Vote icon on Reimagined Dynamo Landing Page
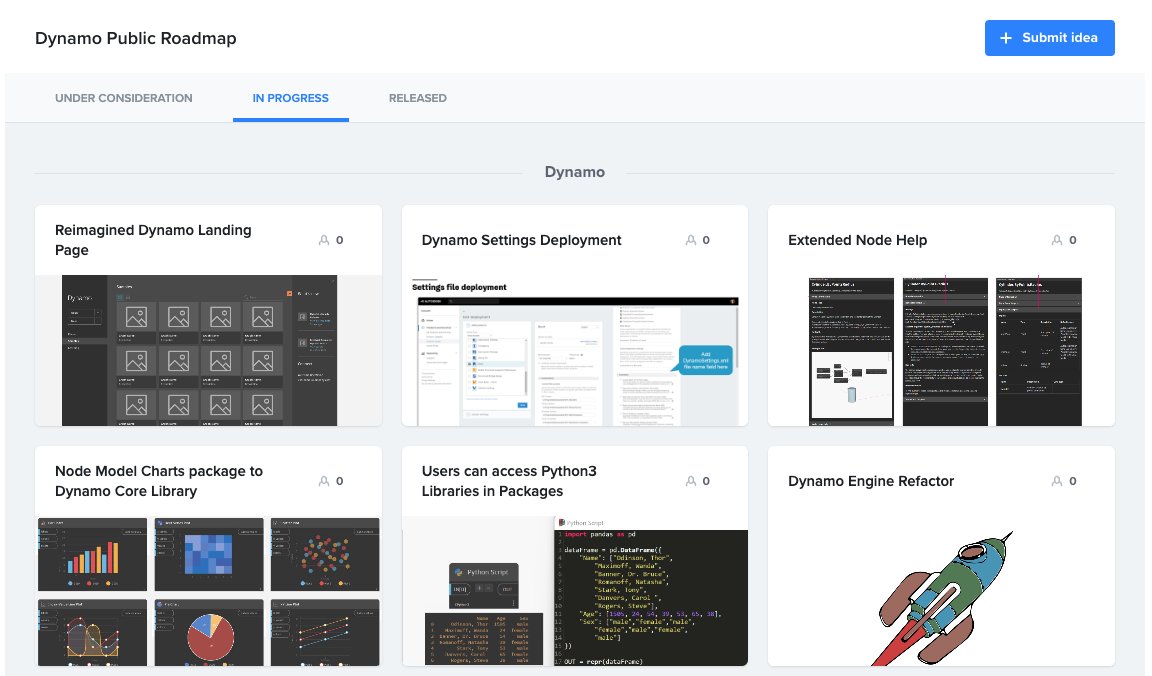This screenshot has height=676, width=1152. pyautogui.click(x=323, y=240)
